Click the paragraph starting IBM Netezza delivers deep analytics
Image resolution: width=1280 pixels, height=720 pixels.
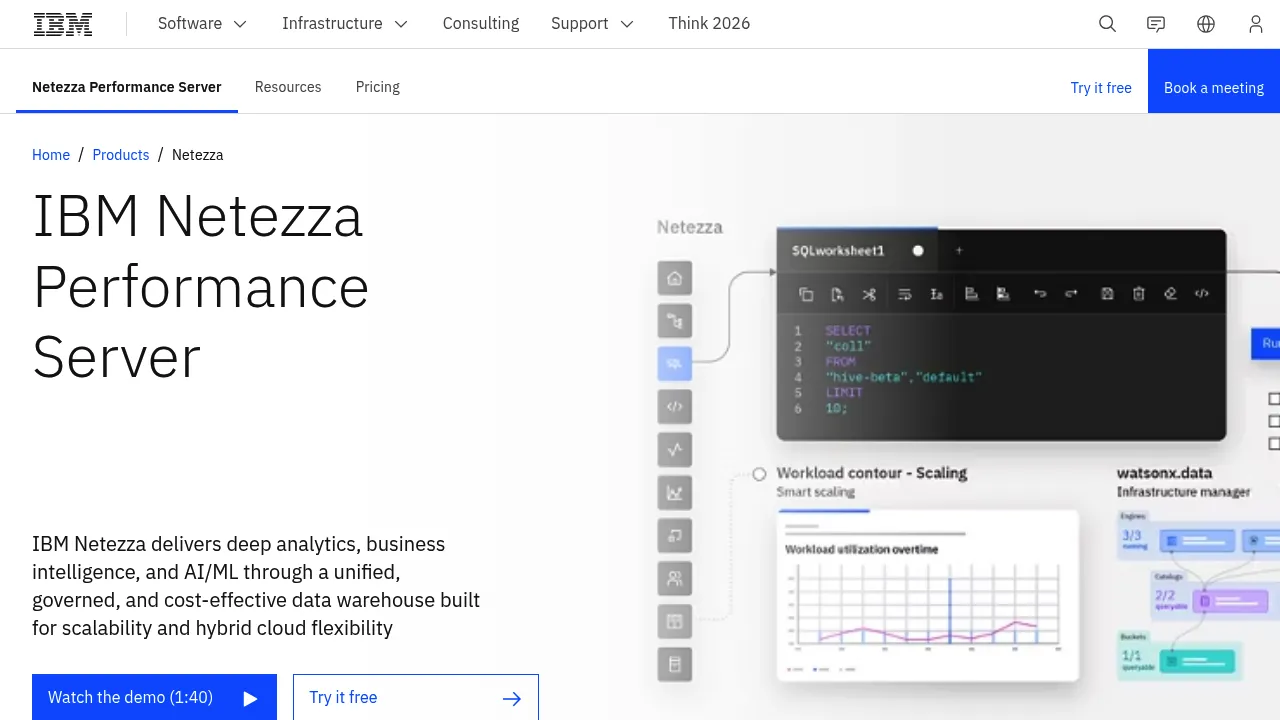(x=256, y=586)
